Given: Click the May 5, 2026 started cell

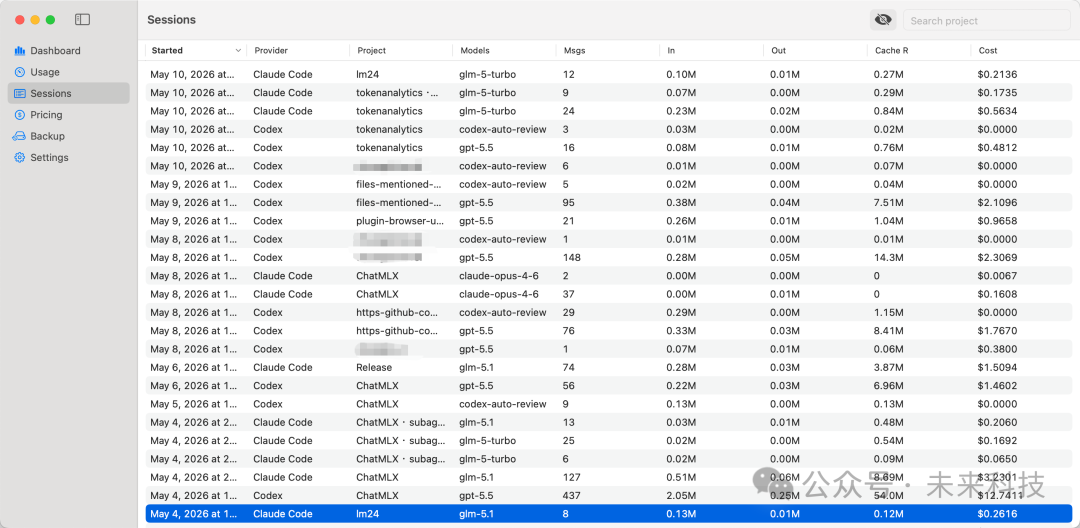Looking at the screenshot, I should tap(194, 404).
